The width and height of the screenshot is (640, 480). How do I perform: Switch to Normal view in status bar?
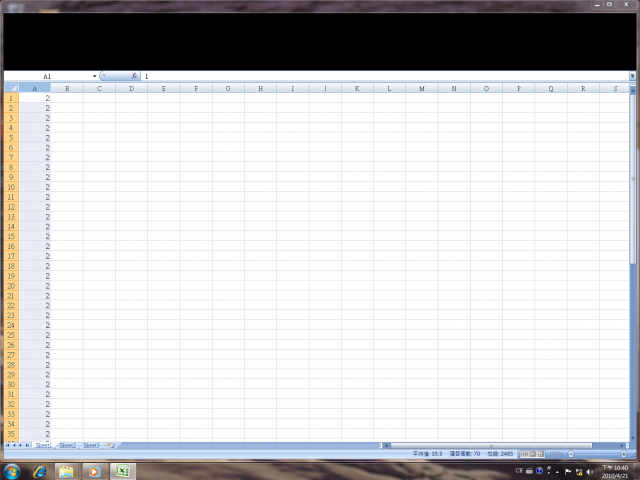524,454
